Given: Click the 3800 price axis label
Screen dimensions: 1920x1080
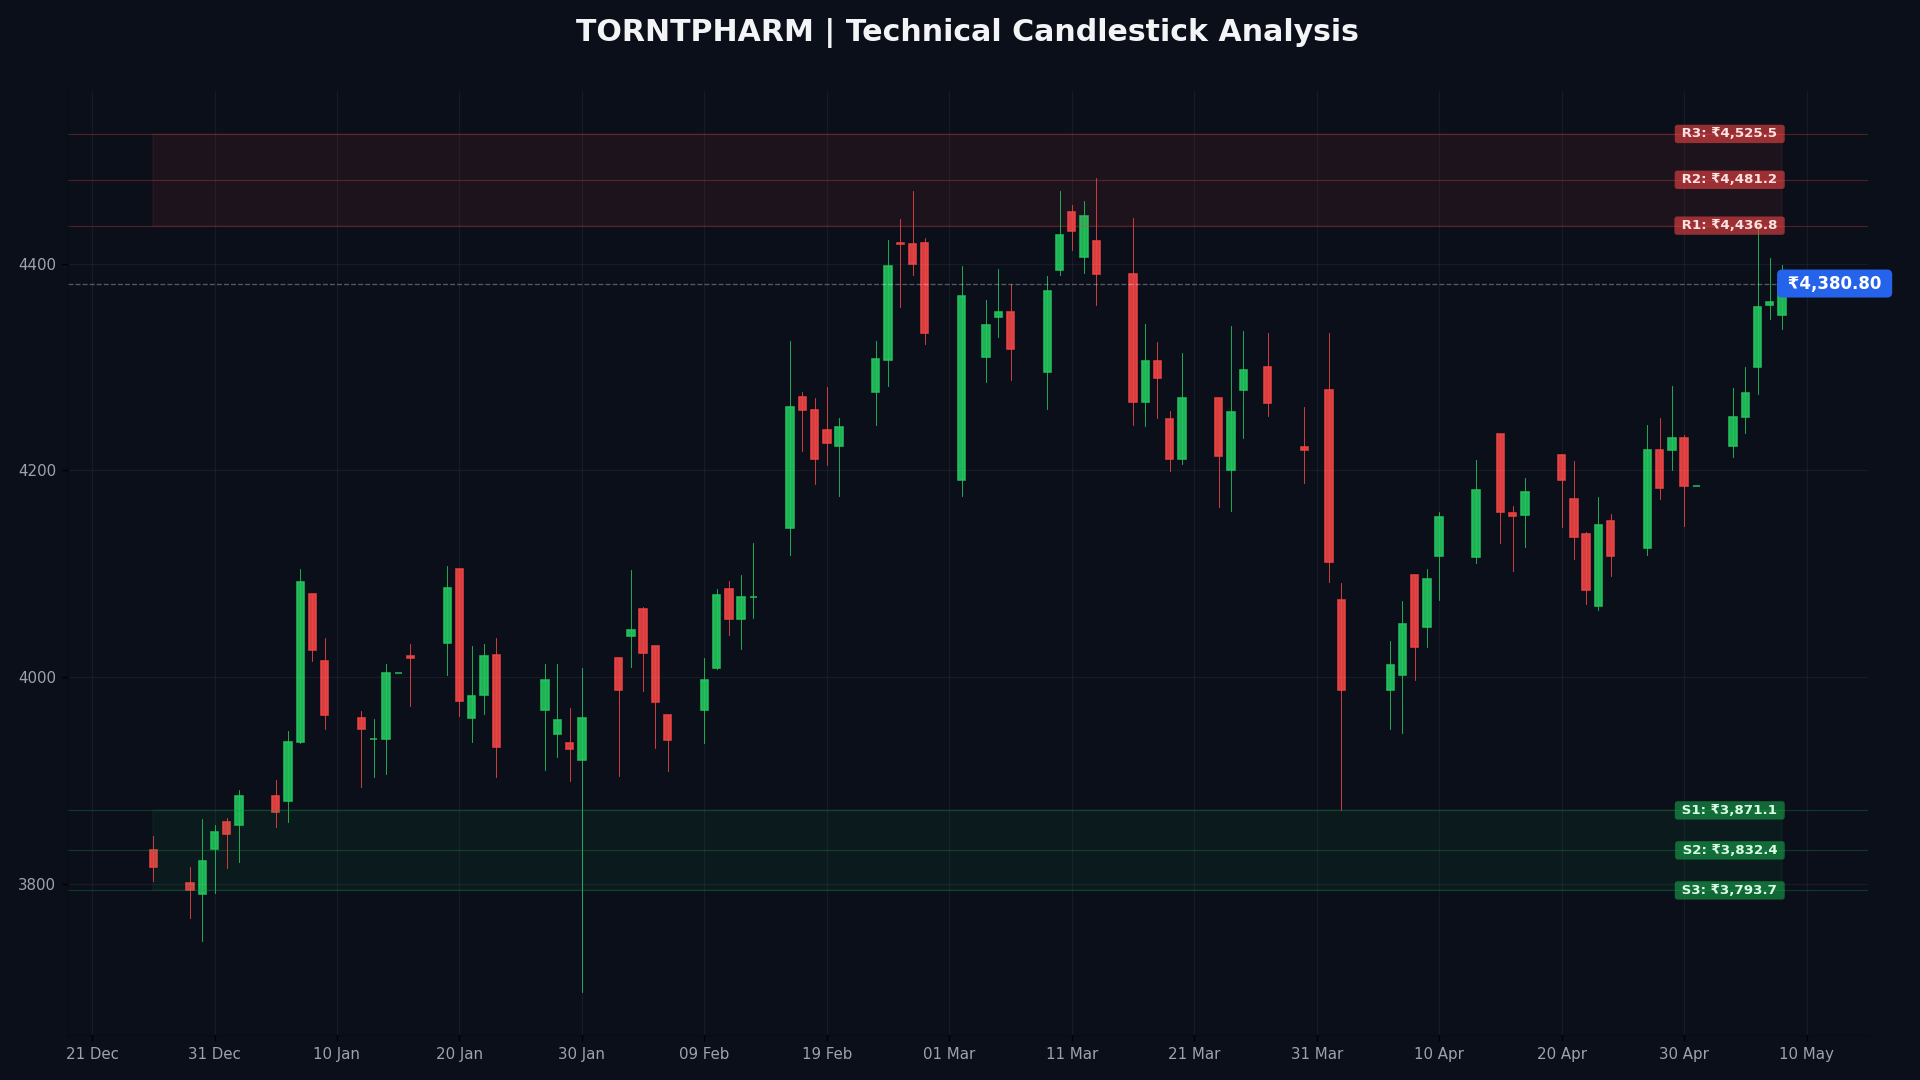Looking at the screenshot, I should coord(37,885).
